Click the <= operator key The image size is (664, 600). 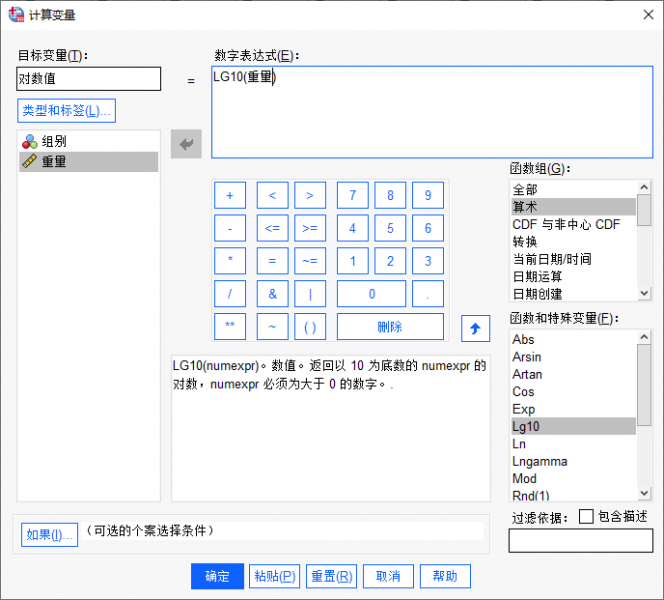click(x=272, y=228)
